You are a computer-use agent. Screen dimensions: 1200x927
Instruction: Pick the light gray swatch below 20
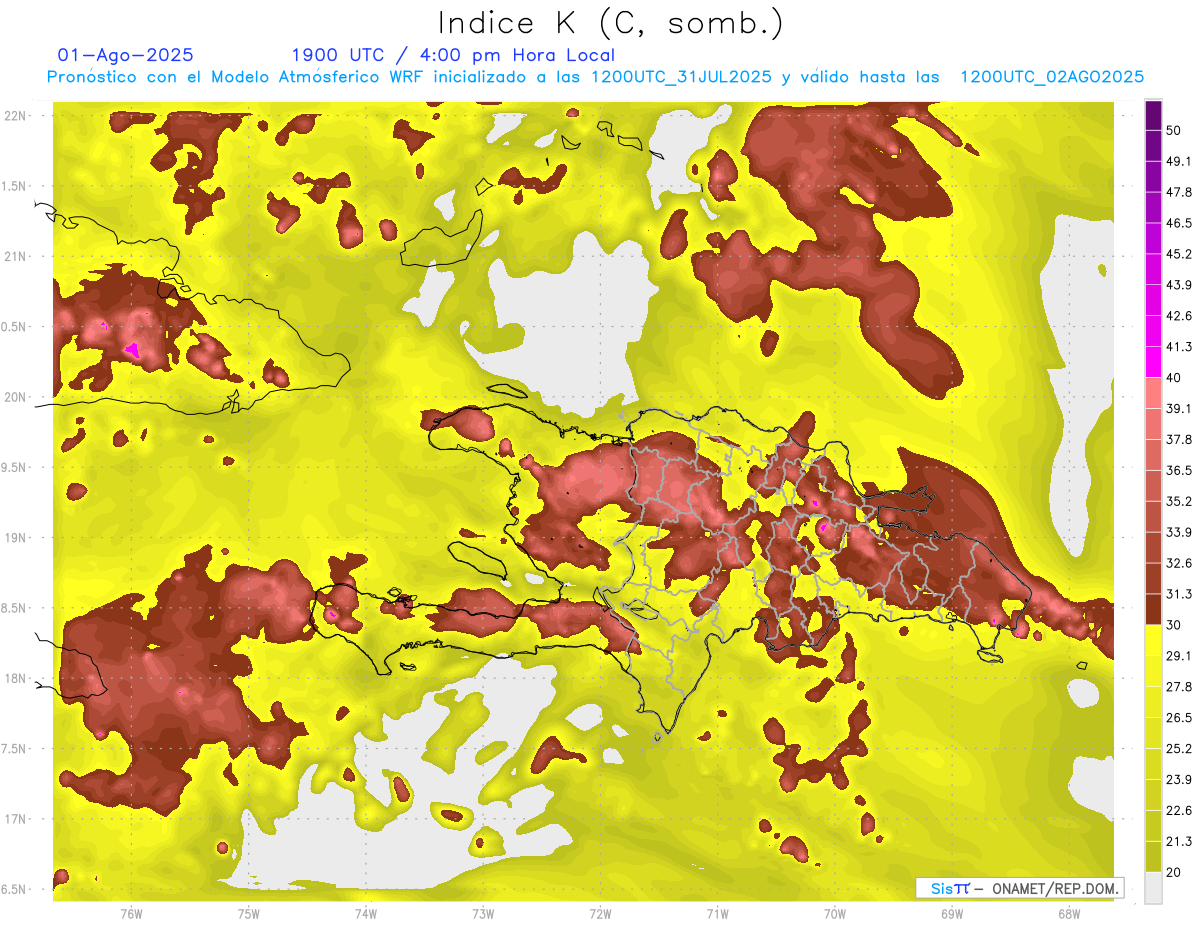pos(1153,888)
